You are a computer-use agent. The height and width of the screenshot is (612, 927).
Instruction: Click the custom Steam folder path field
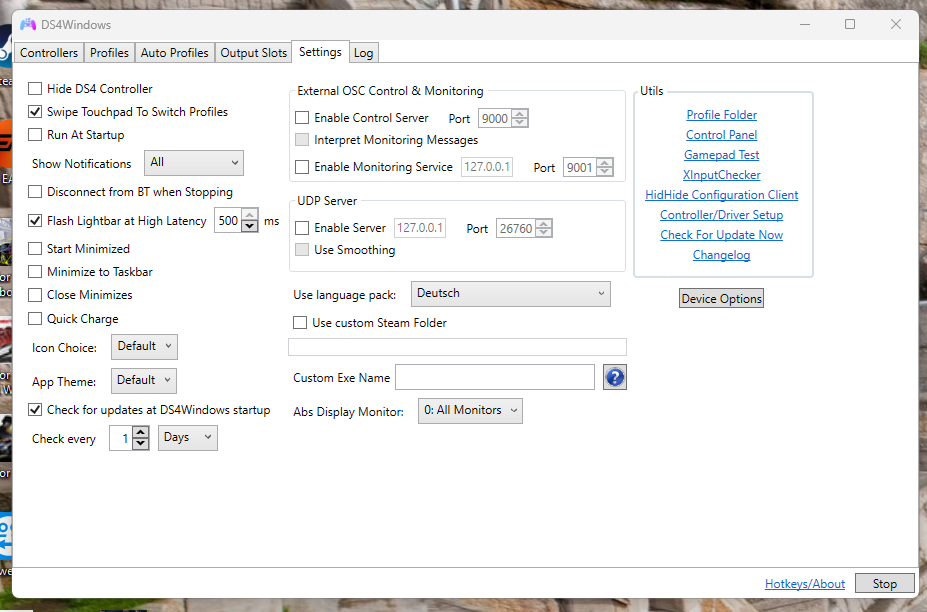(457, 347)
